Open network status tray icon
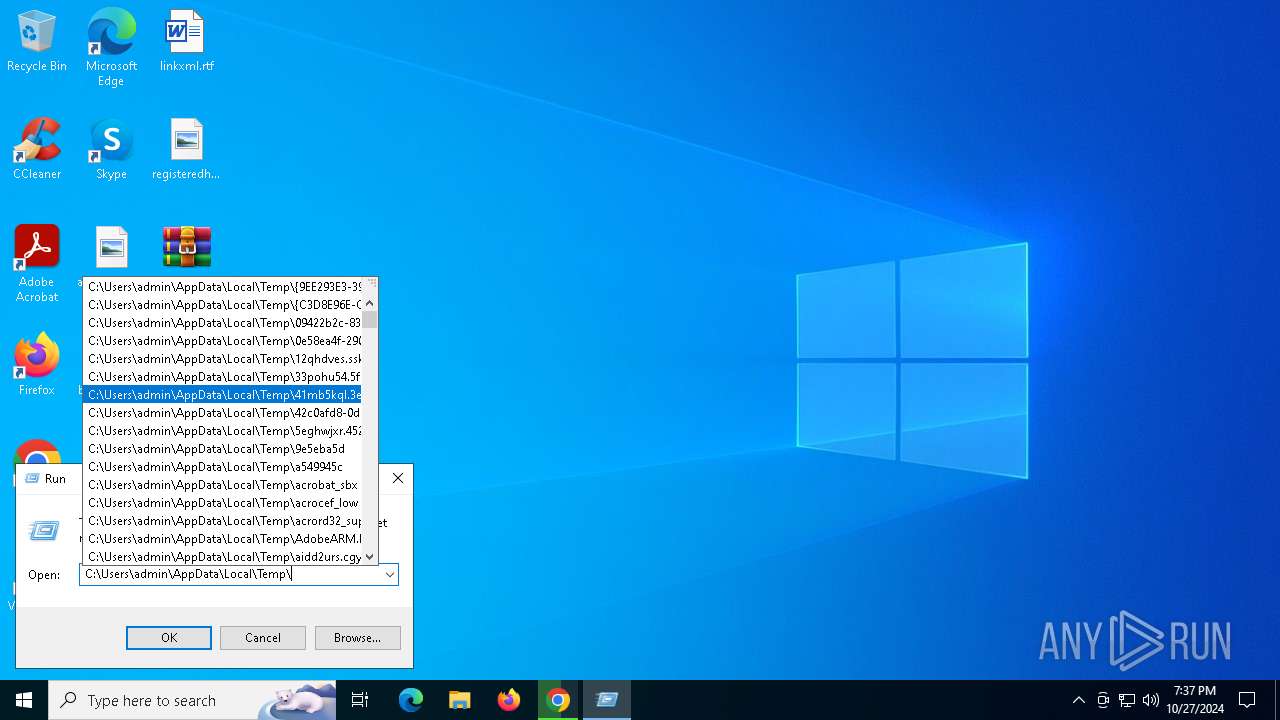This screenshot has height=720, width=1280. (x=1127, y=700)
